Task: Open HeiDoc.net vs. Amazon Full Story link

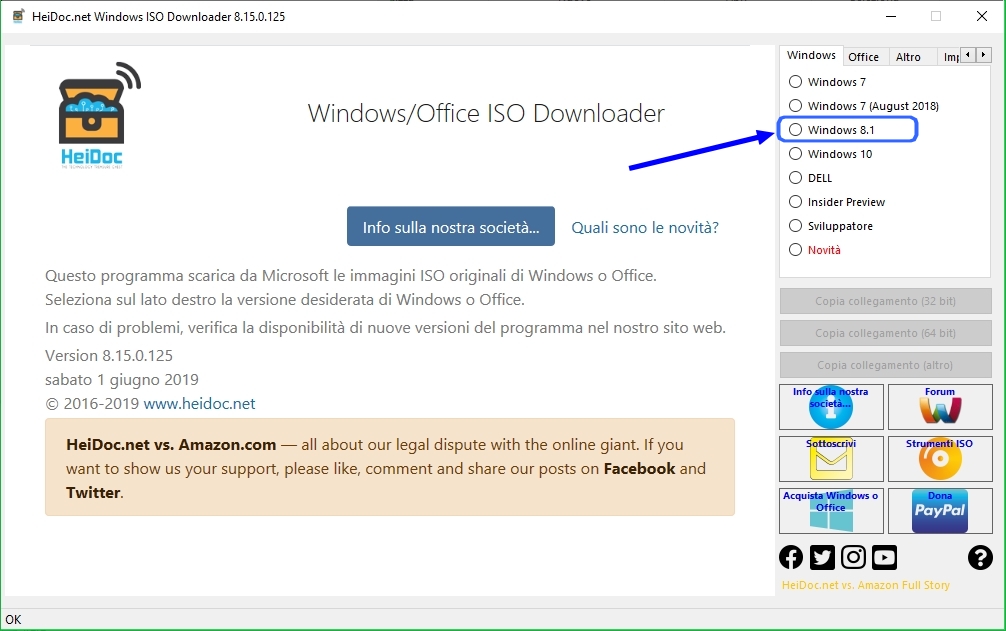Action: (865, 585)
